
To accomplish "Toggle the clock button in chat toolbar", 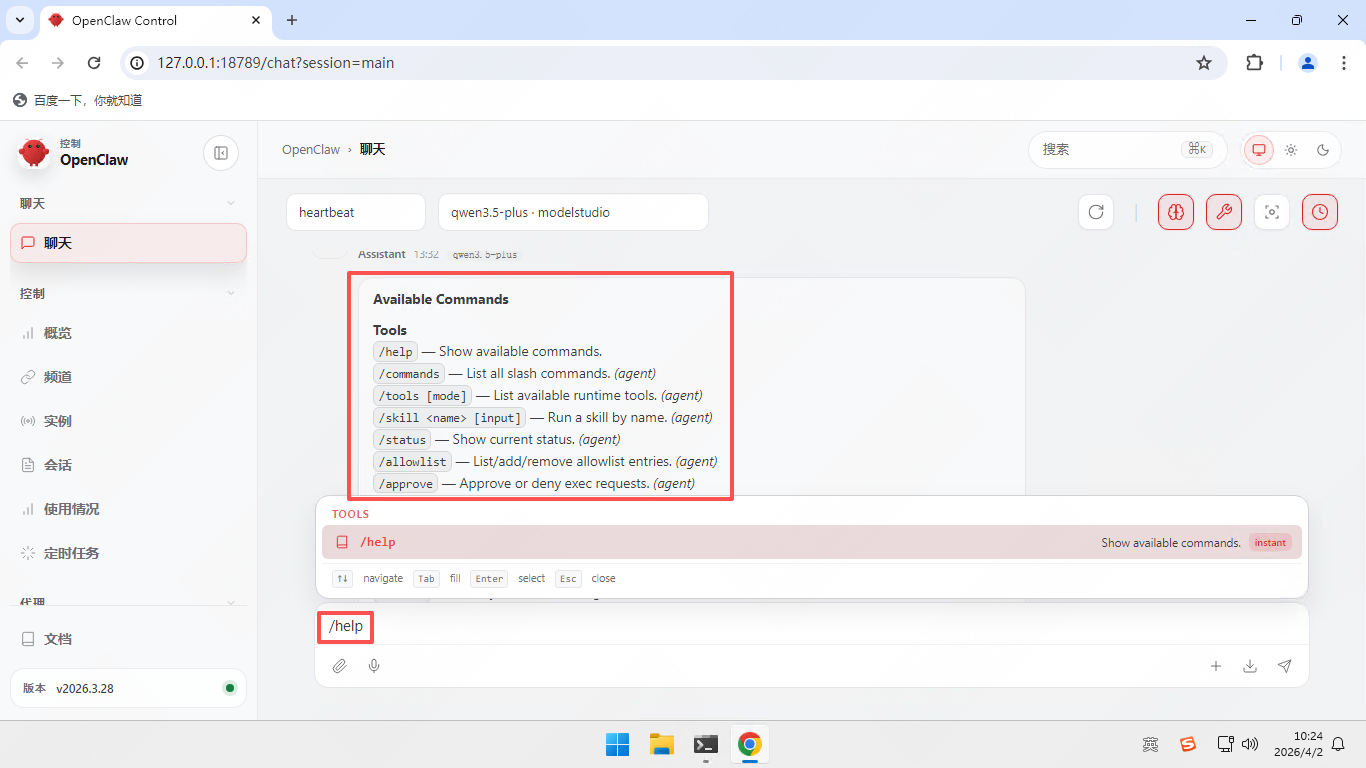I will [1320, 212].
